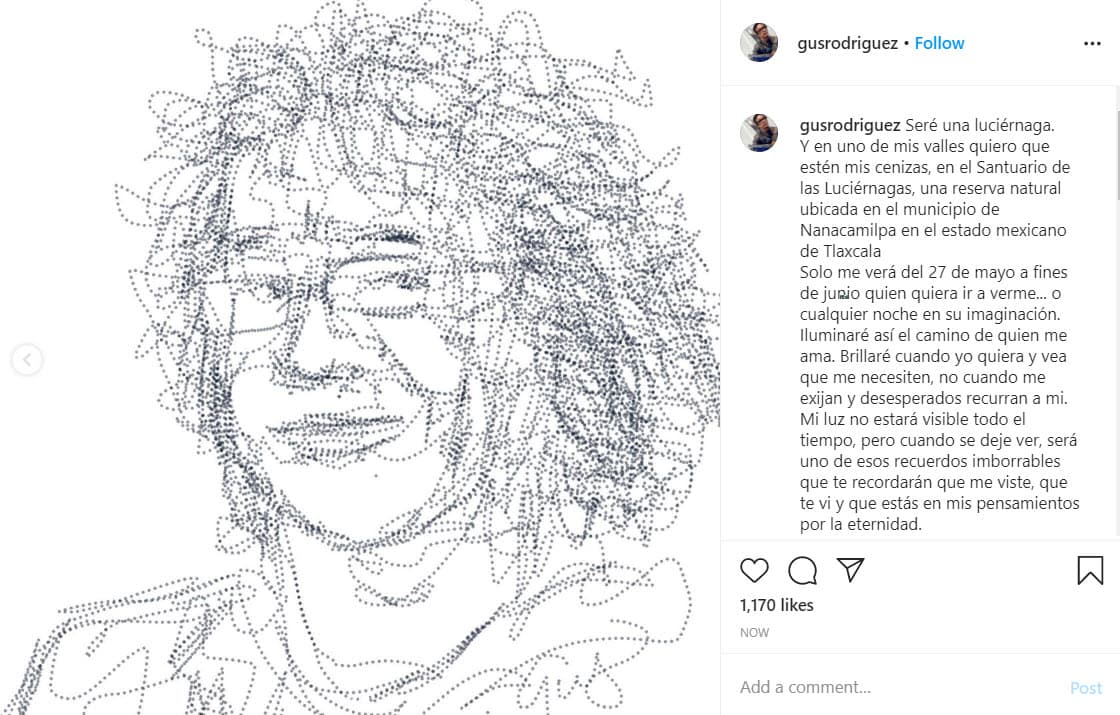Like the post with heart icon

[754, 570]
